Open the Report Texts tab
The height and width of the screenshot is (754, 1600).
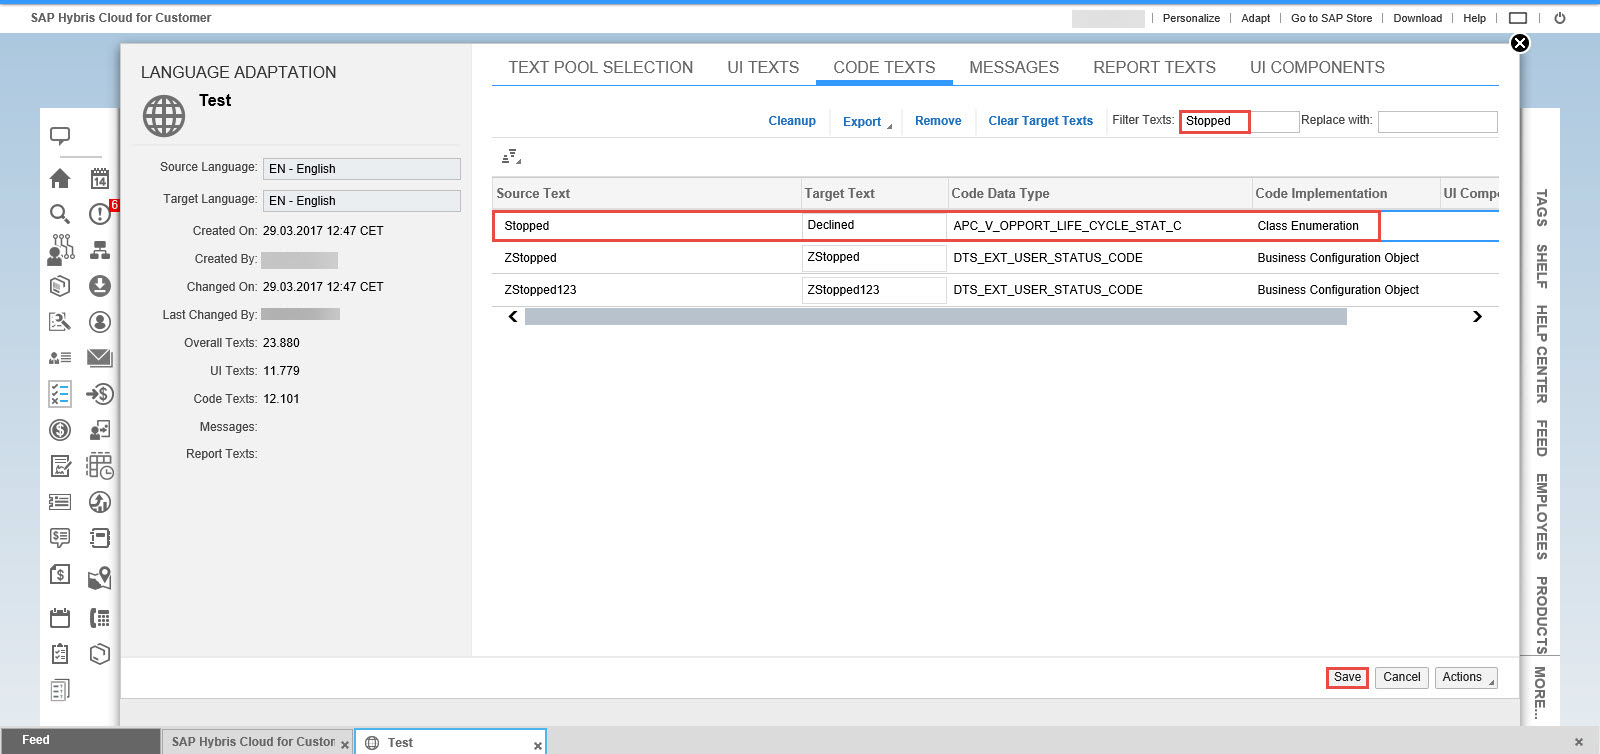click(1155, 68)
